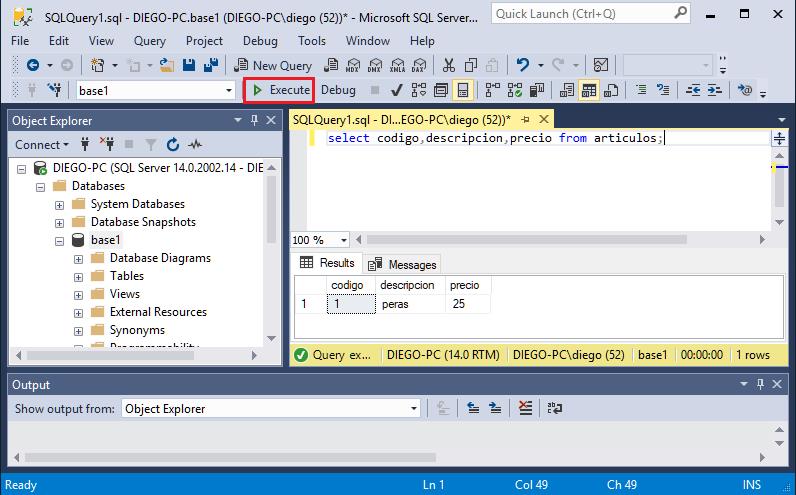
Task: Click the Clear All icon in Output panel
Action: pyautogui.click(x=525, y=408)
